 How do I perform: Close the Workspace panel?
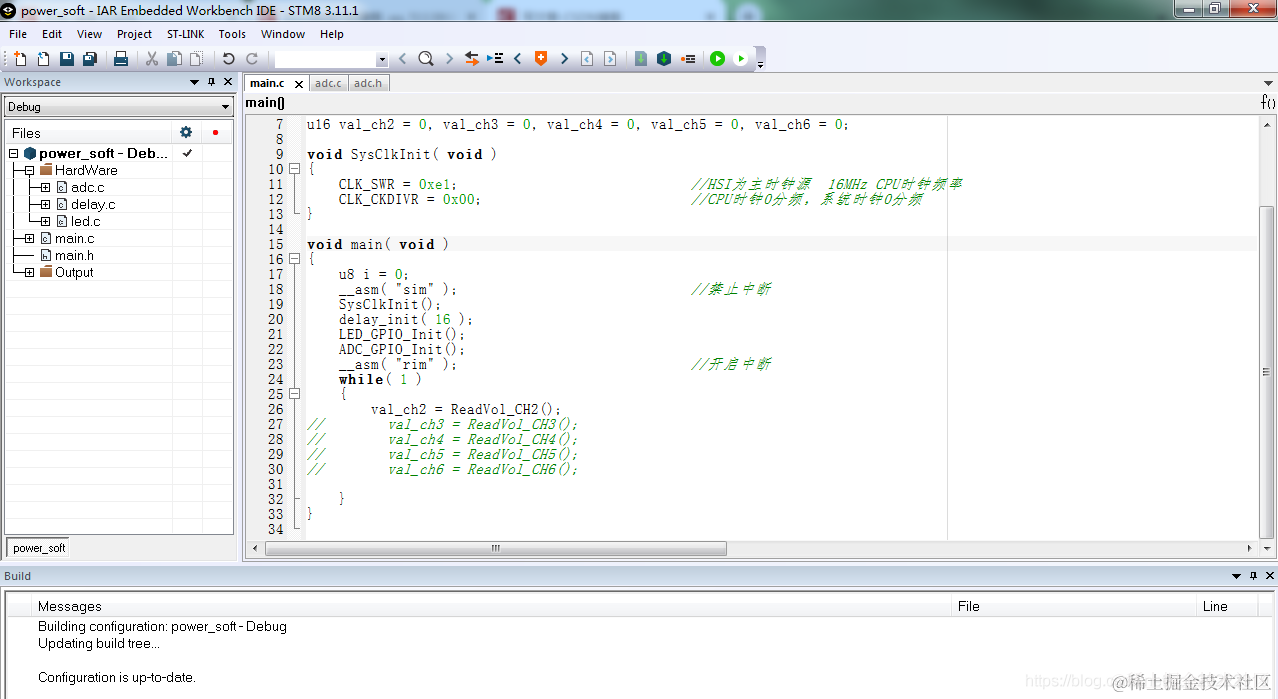coord(228,82)
